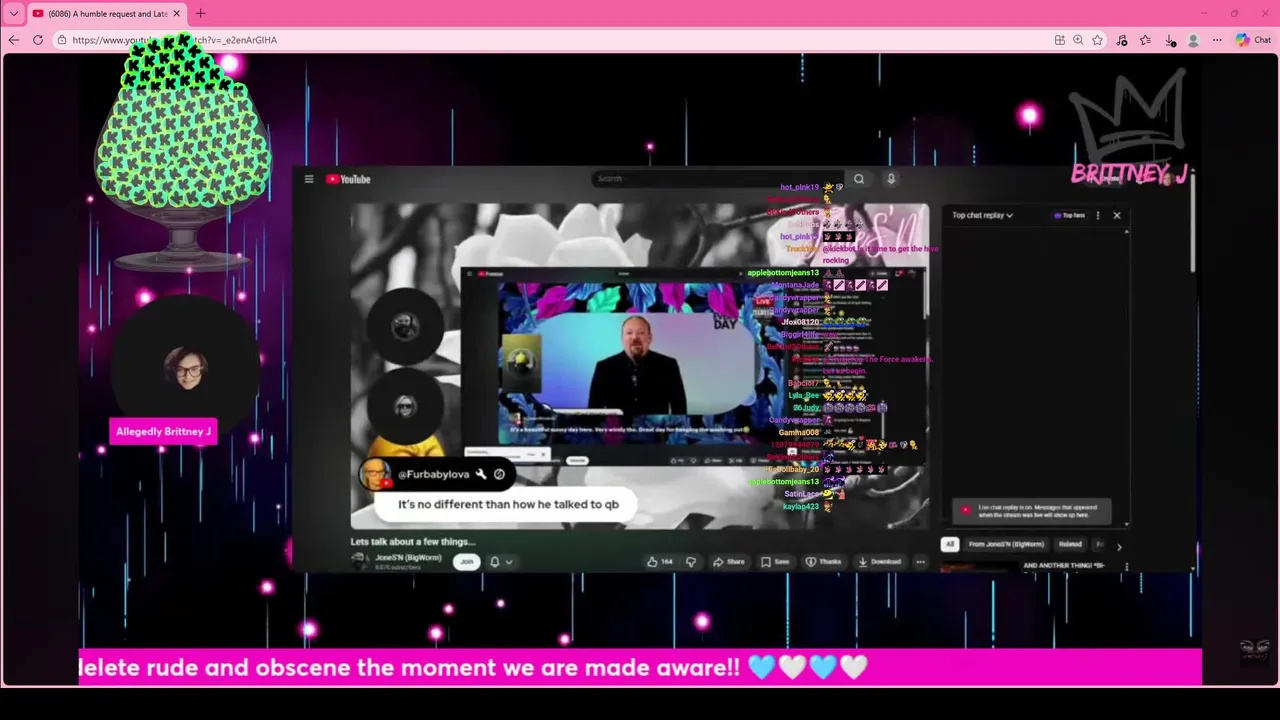Open options for 'AND ANOTHER THING' related video
This screenshot has height=720, width=1280.
click(1127, 567)
